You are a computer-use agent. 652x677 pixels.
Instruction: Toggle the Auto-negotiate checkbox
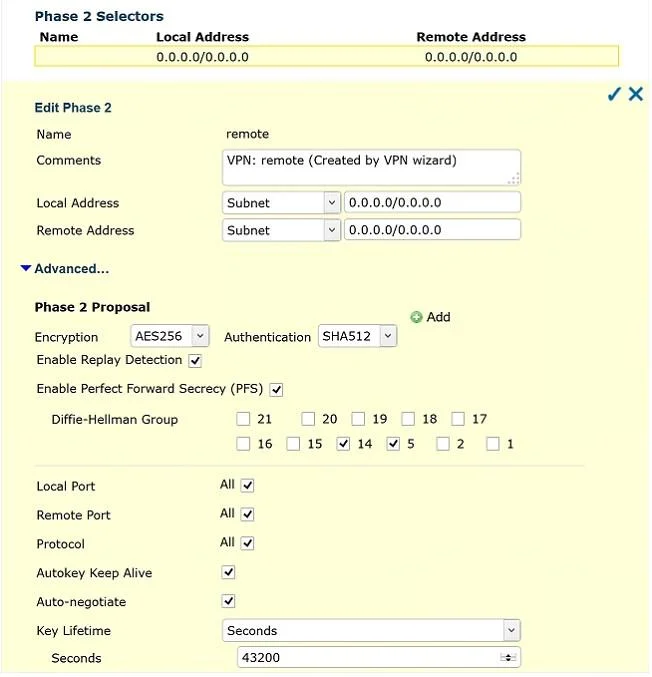[228, 601]
